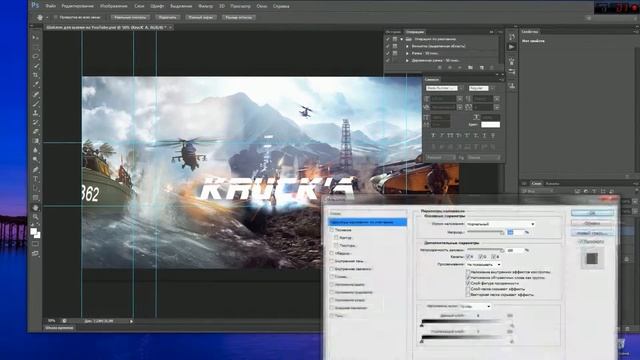The height and width of the screenshot is (360, 640).
Task: Switch to the История tab
Action: [393, 32]
